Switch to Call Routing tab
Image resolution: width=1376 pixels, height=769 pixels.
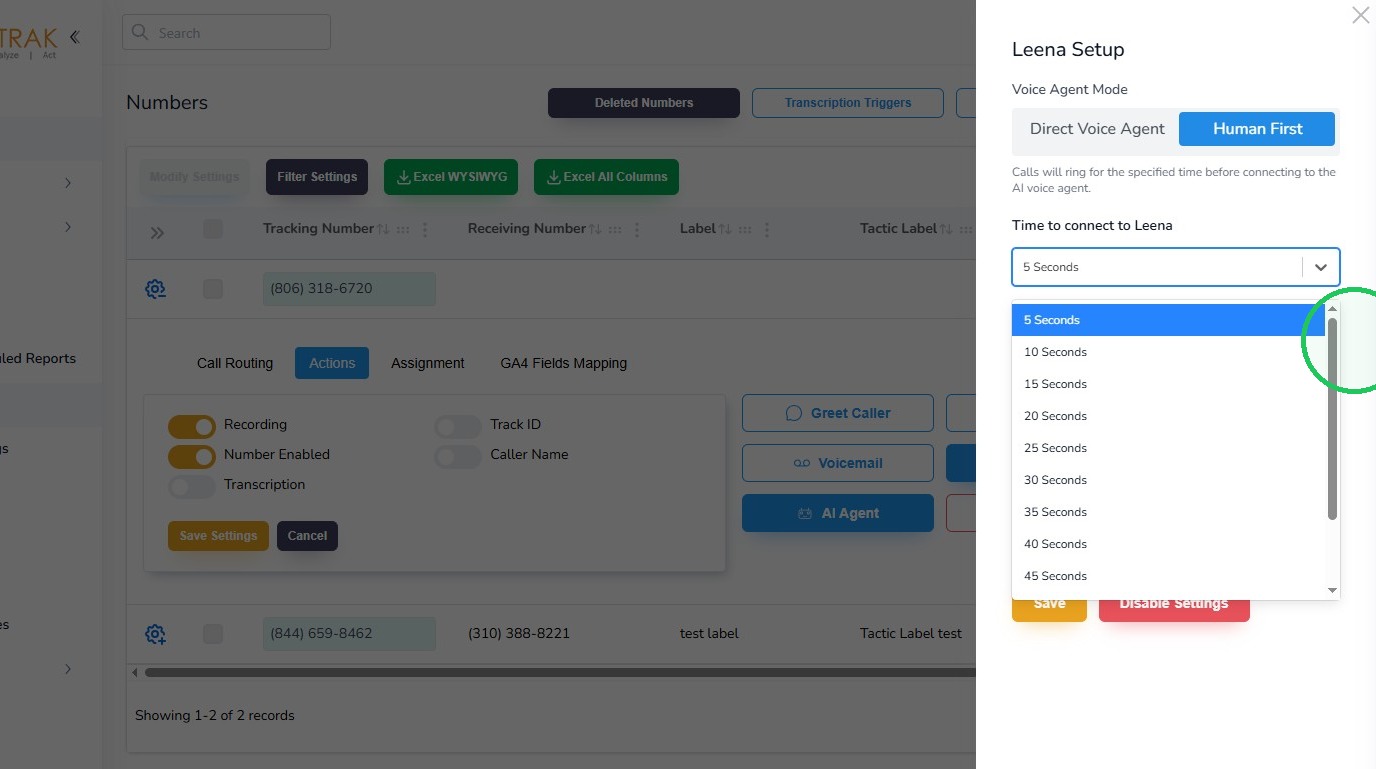click(x=235, y=363)
